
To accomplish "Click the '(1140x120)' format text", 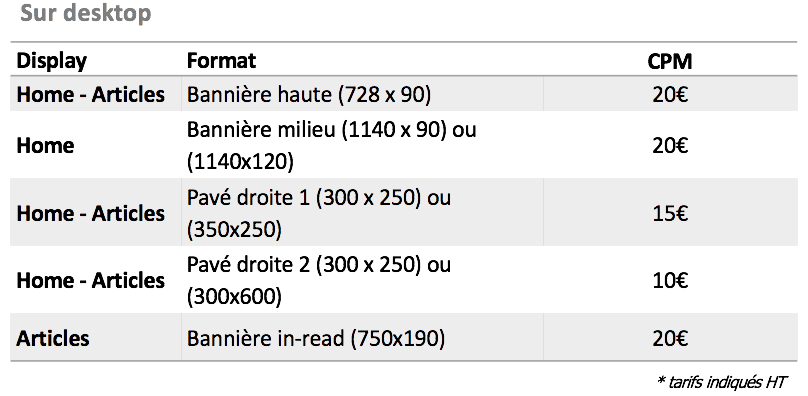I will (x=240, y=162).
